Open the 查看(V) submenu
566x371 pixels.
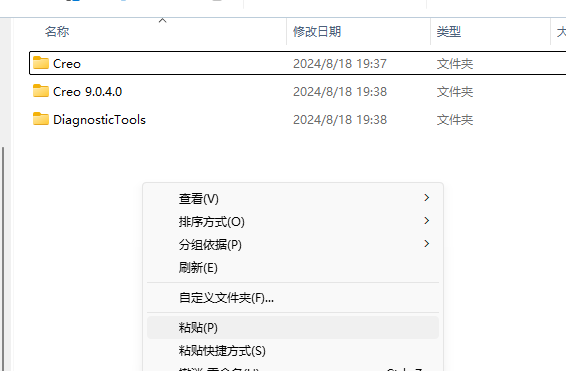coord(293,198)
